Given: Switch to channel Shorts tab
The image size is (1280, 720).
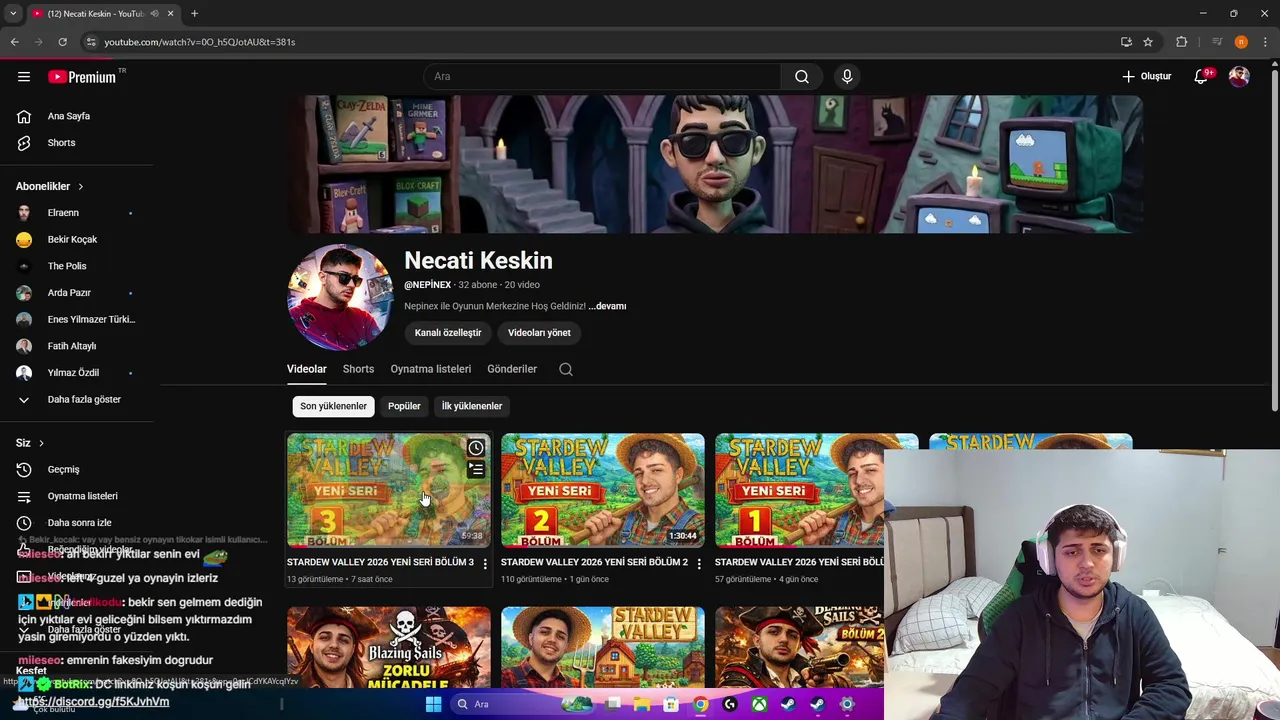Looking at the screenshot, I should [358, 369].
